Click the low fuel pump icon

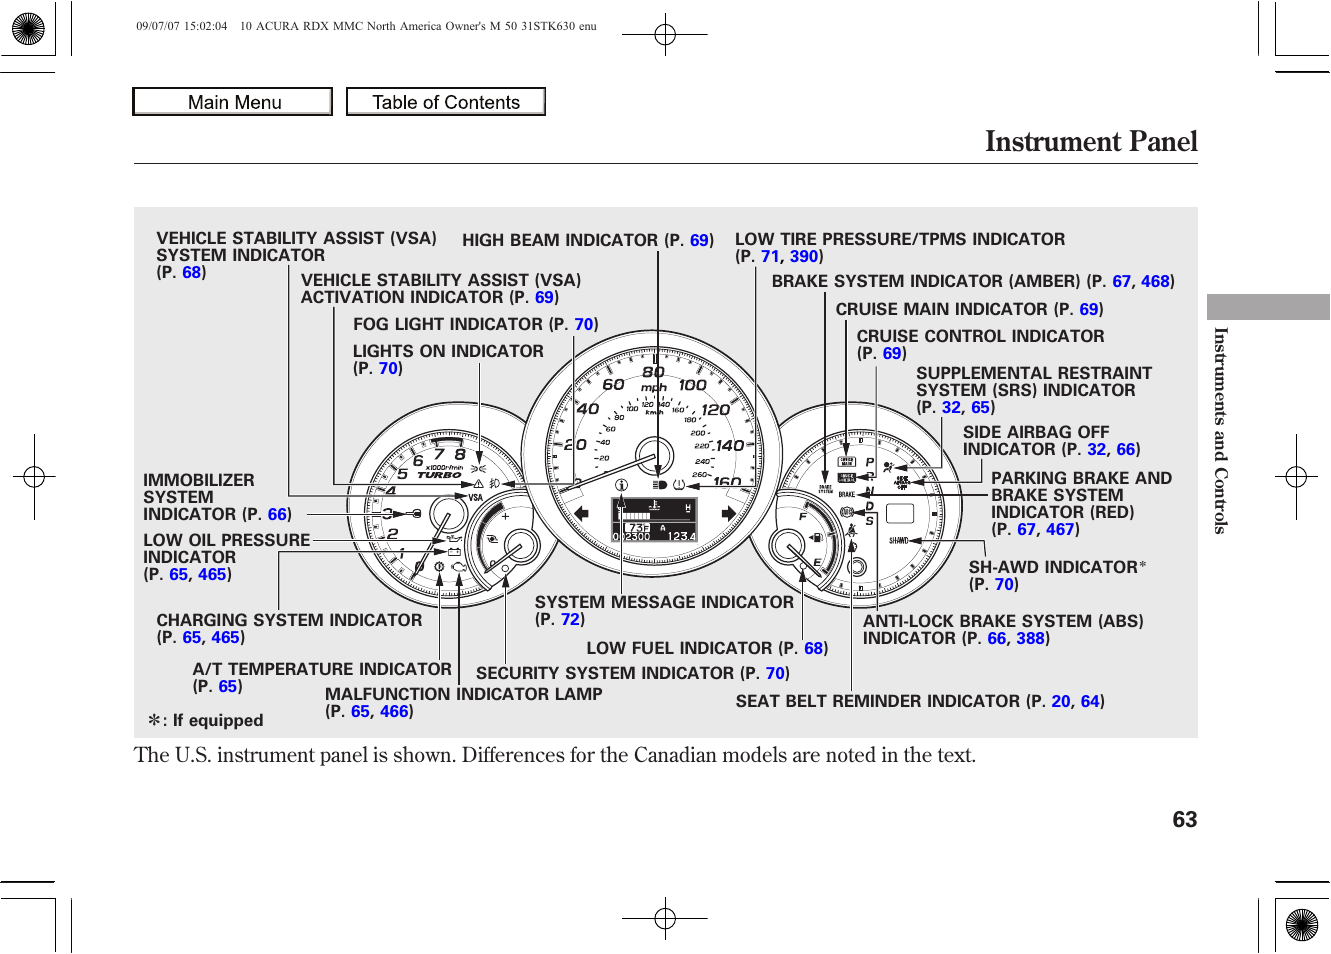(x=816, y=537)
